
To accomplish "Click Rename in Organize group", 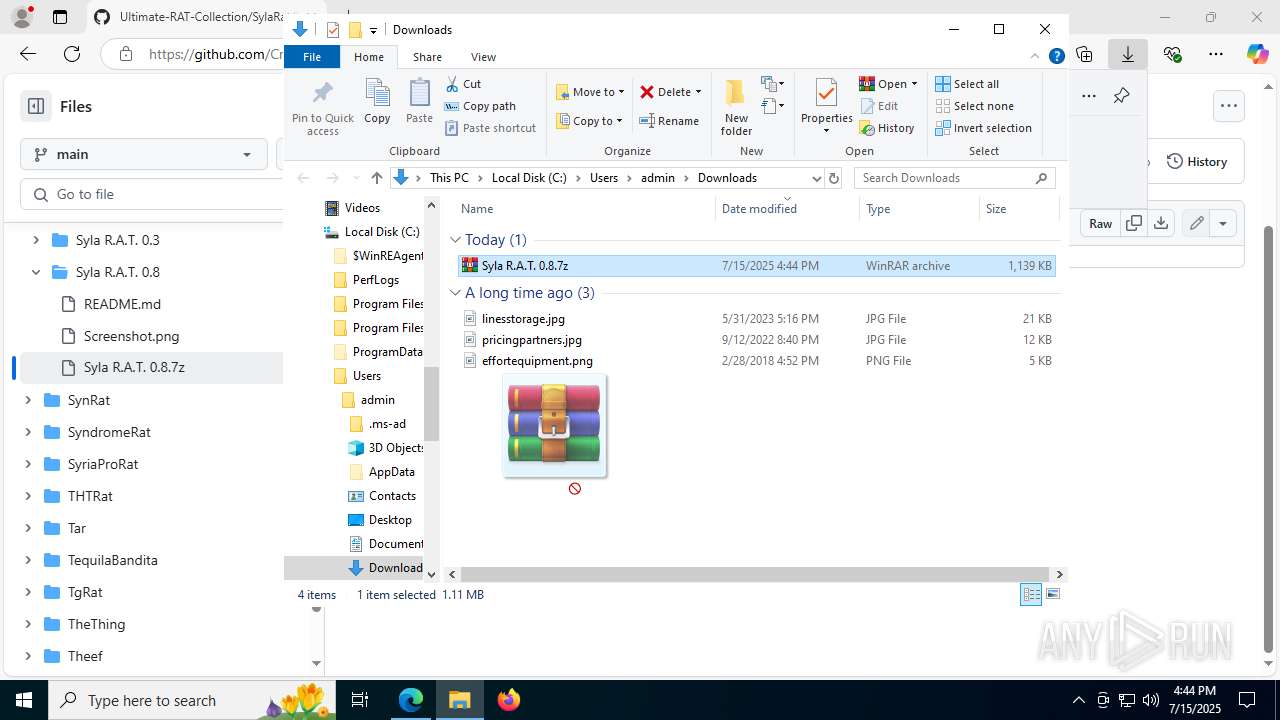I will 669,121.
